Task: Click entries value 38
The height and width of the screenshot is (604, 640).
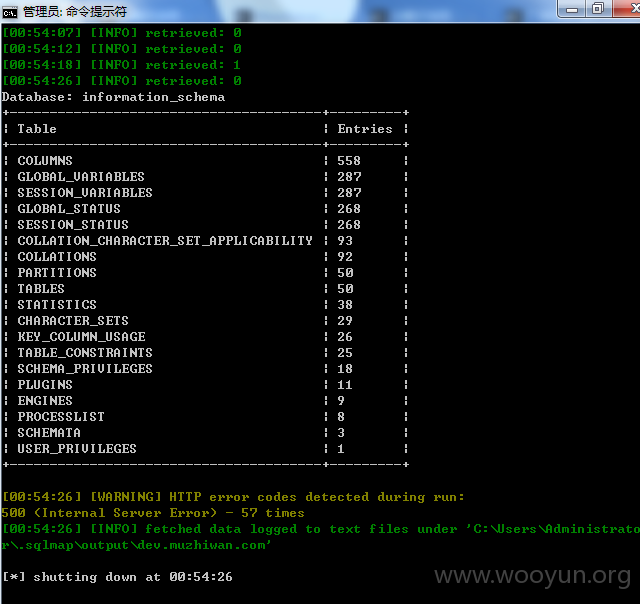Action: click(345, 304)
